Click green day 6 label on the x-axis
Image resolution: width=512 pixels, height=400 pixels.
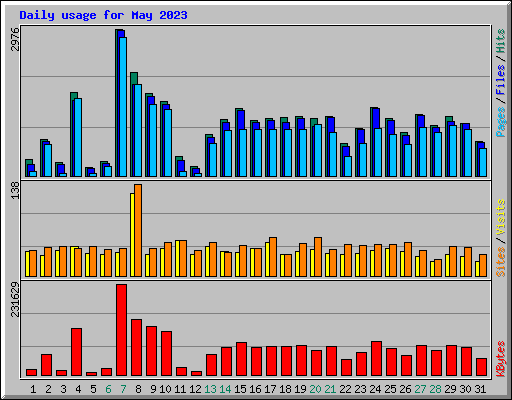[x=108, y=389]
